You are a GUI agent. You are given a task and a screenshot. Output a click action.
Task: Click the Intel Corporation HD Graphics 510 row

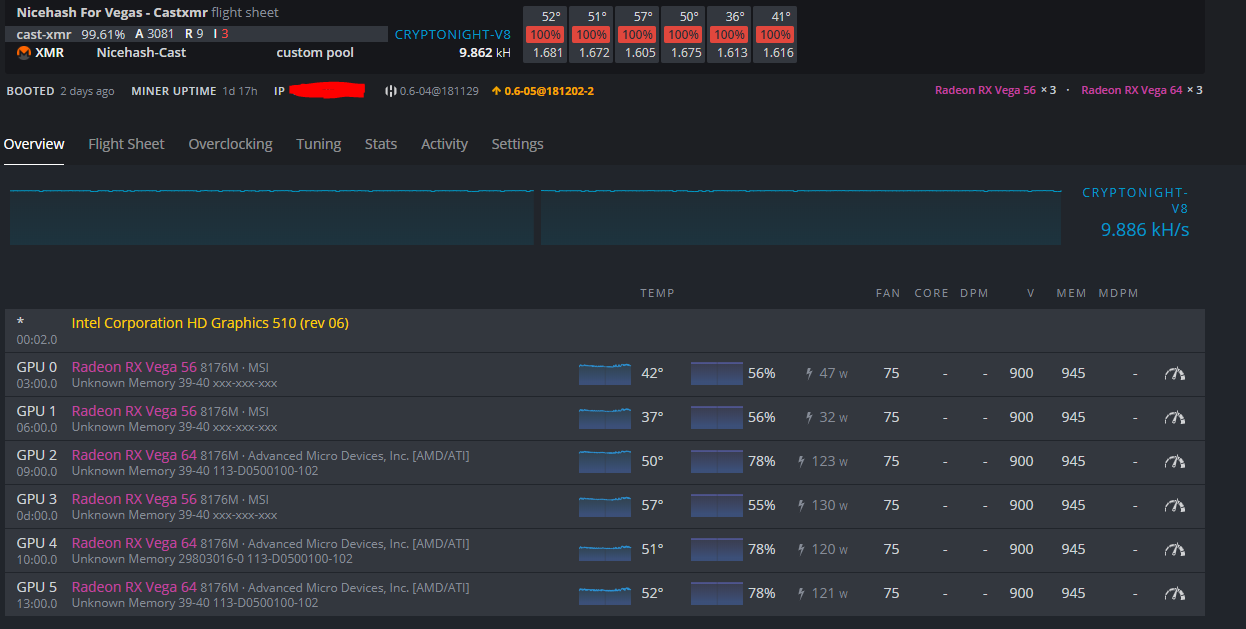click(x=605, y=330)
